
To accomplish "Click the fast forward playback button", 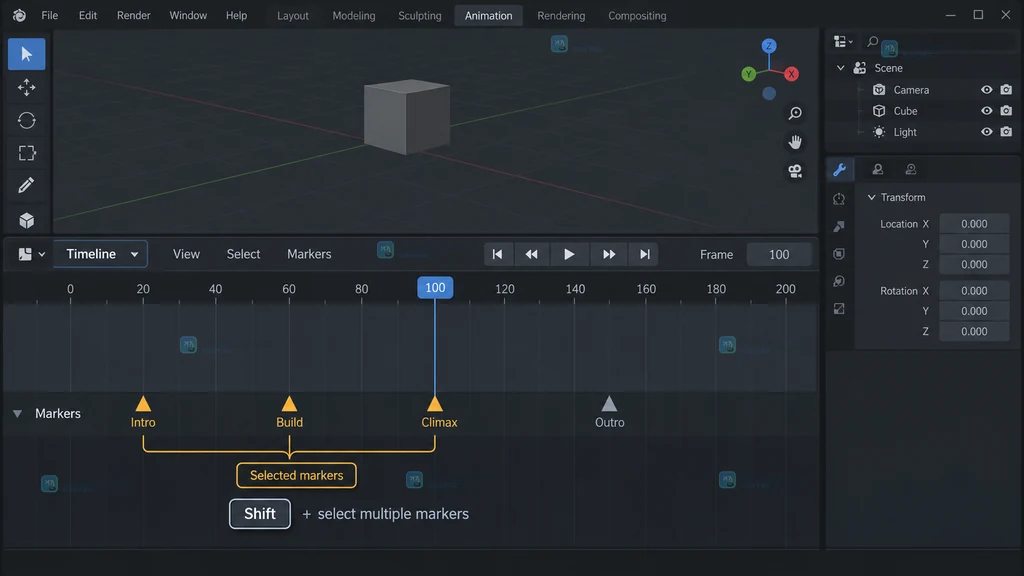I will 609,255.
